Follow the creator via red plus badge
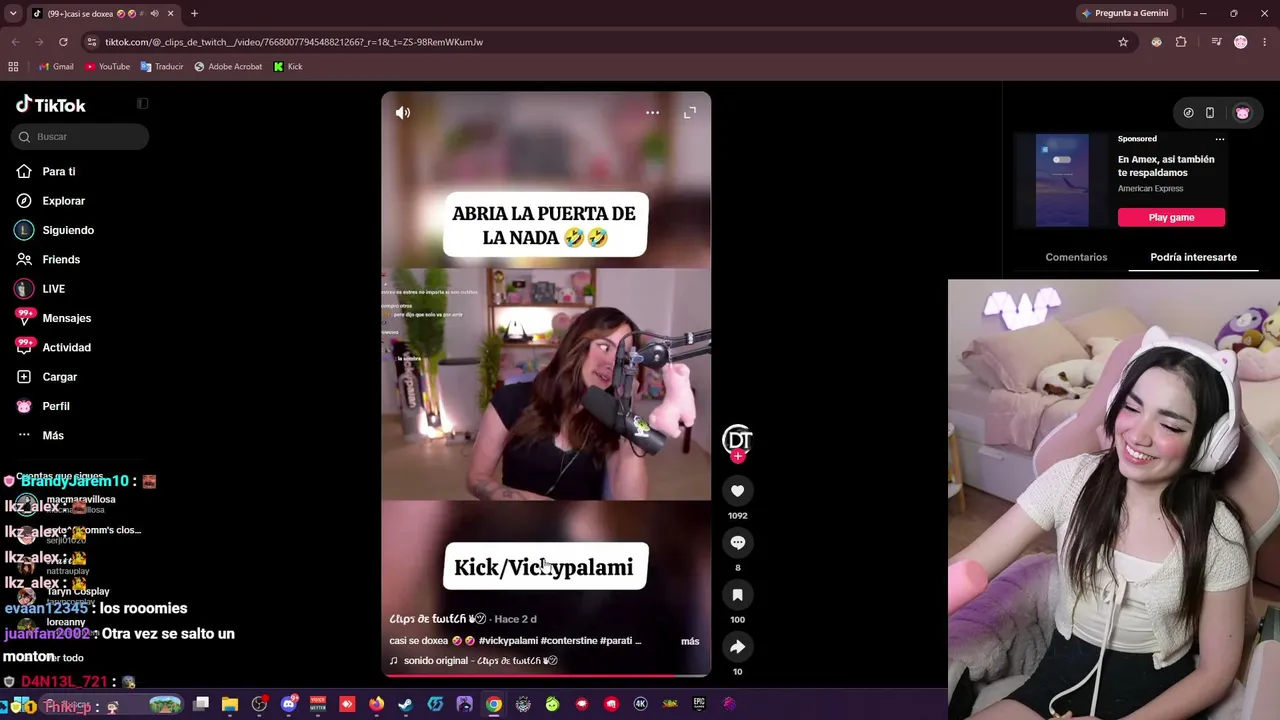The height and width of the screenshot is (720, 1280). point(738,456)
